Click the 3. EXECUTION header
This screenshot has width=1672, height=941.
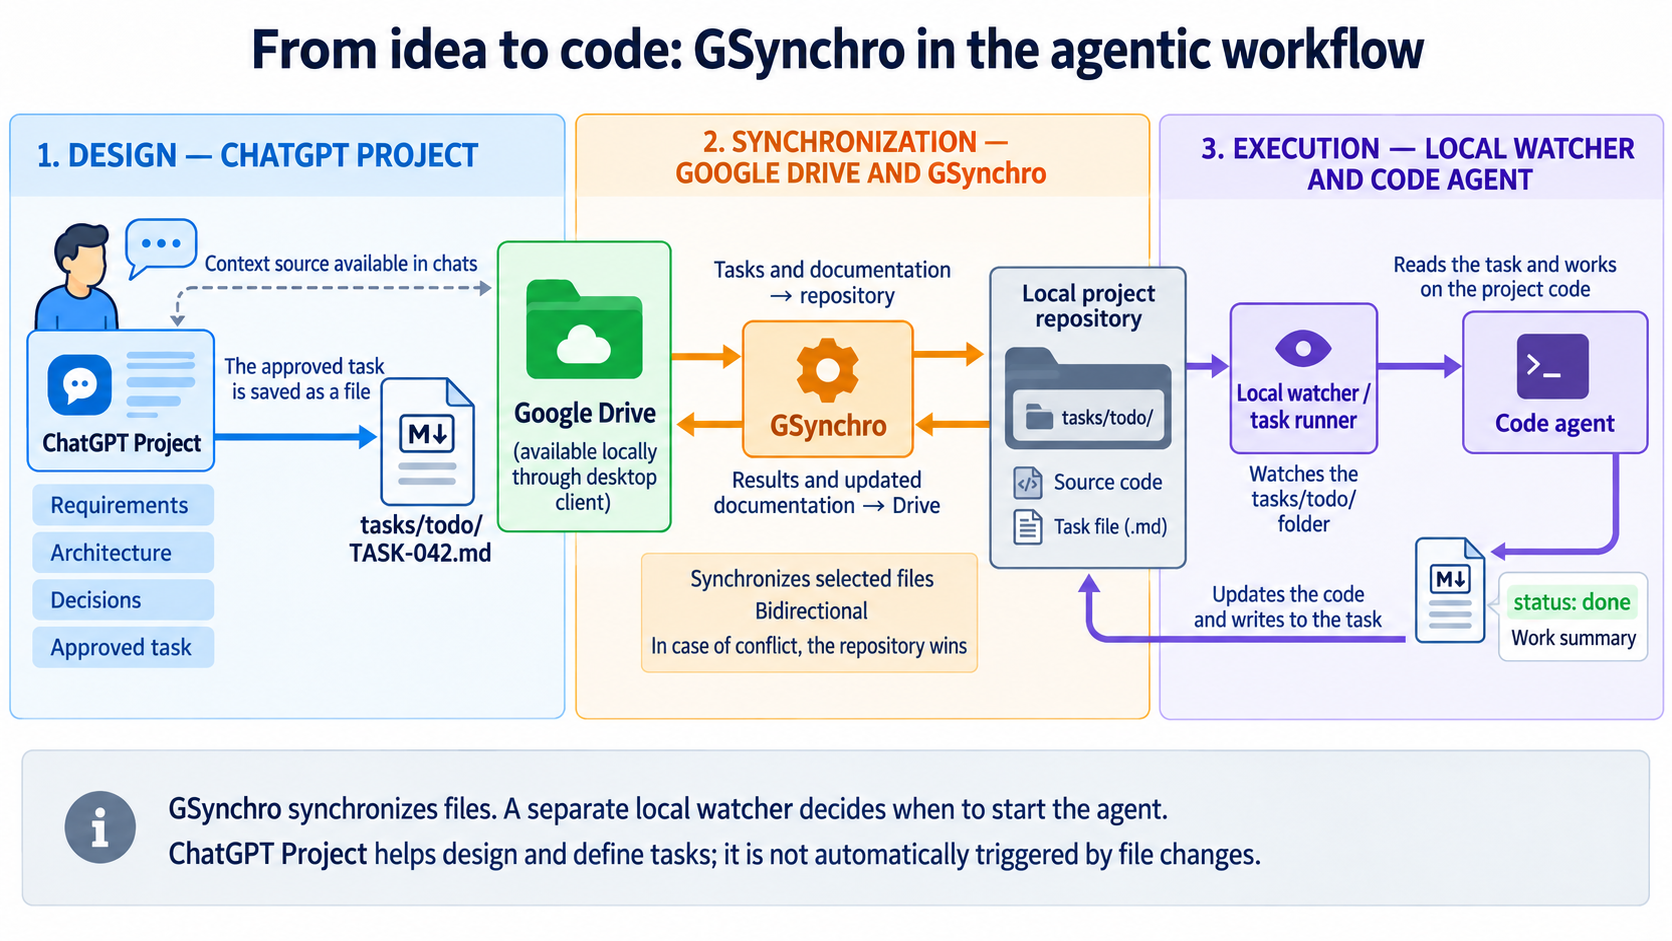point(1418,164)
